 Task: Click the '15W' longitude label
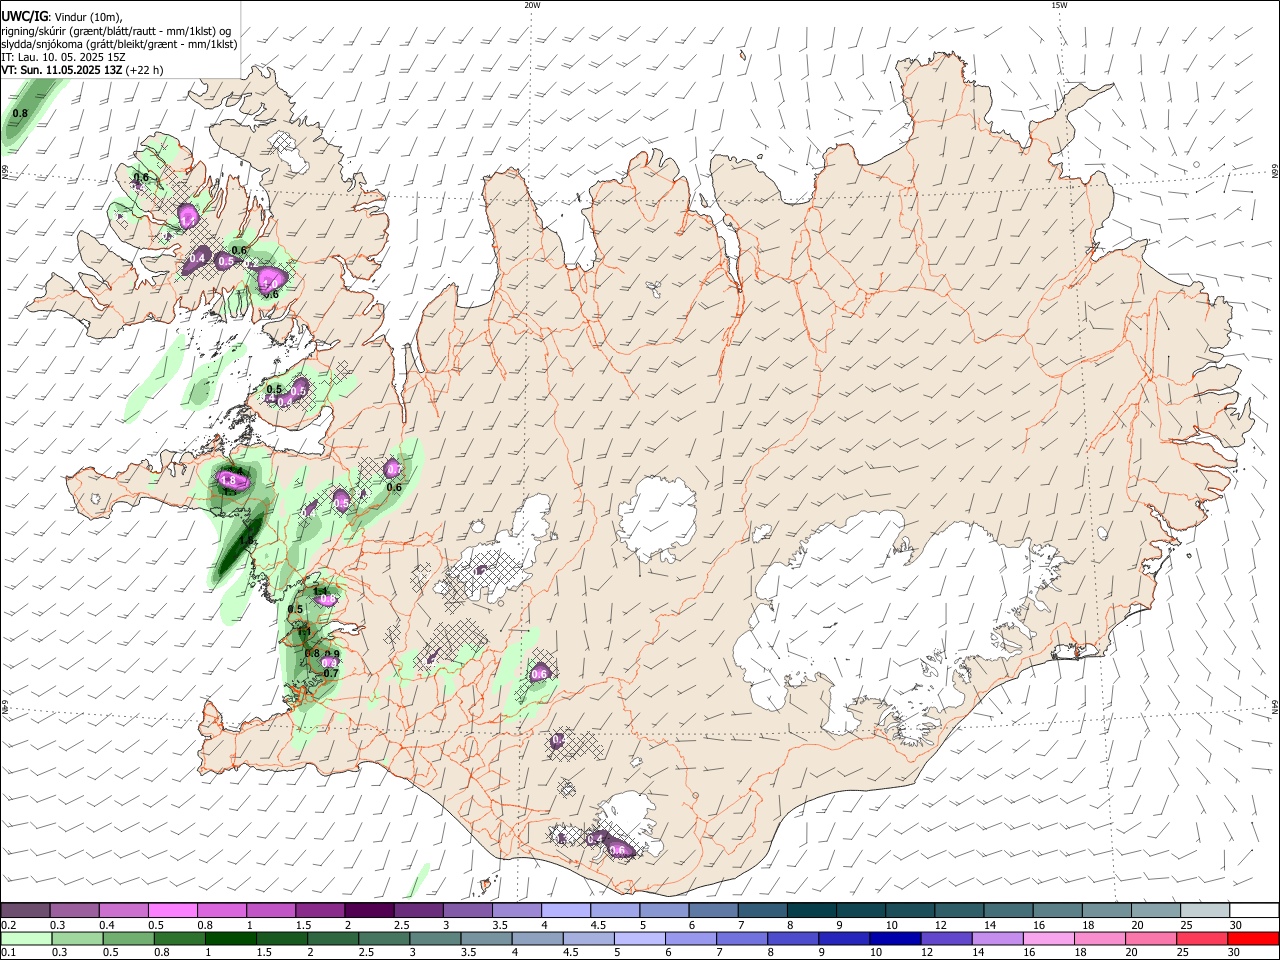(x=1059, y=5)
